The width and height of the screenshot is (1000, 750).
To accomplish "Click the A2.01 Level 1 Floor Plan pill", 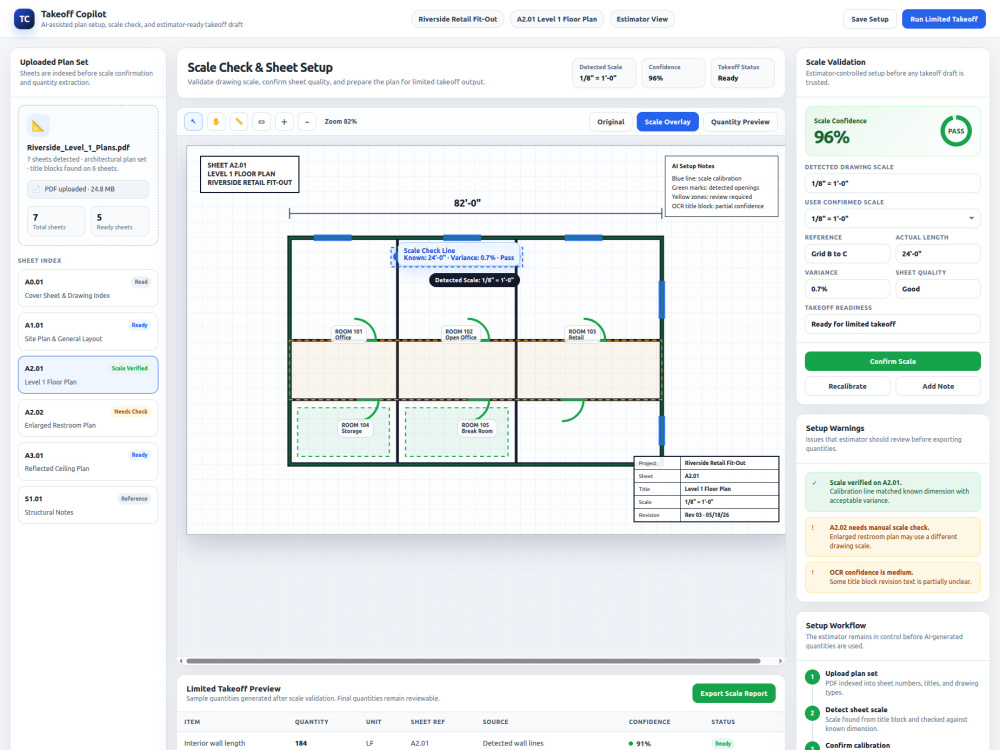I will click(557, 19).
